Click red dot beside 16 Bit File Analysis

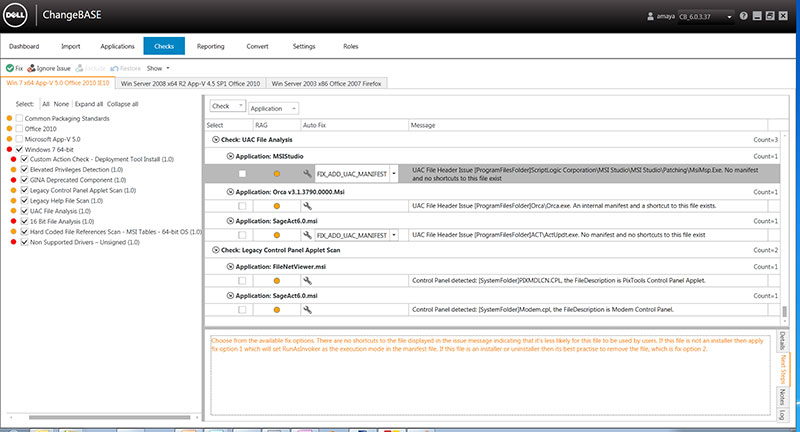click(x=14, y=221)
